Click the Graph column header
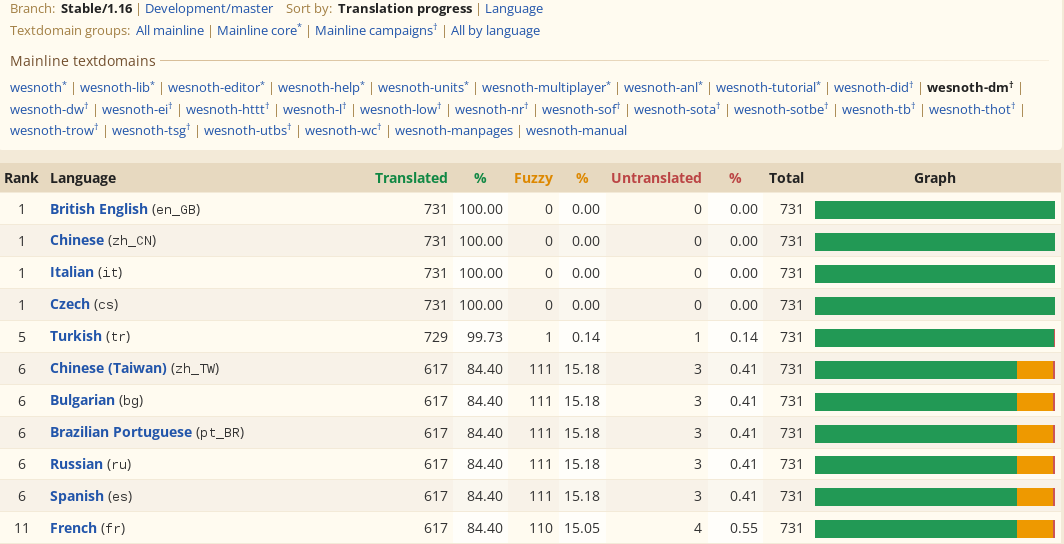Screen dimensions: 1064x544 click(x=935, y=178)
